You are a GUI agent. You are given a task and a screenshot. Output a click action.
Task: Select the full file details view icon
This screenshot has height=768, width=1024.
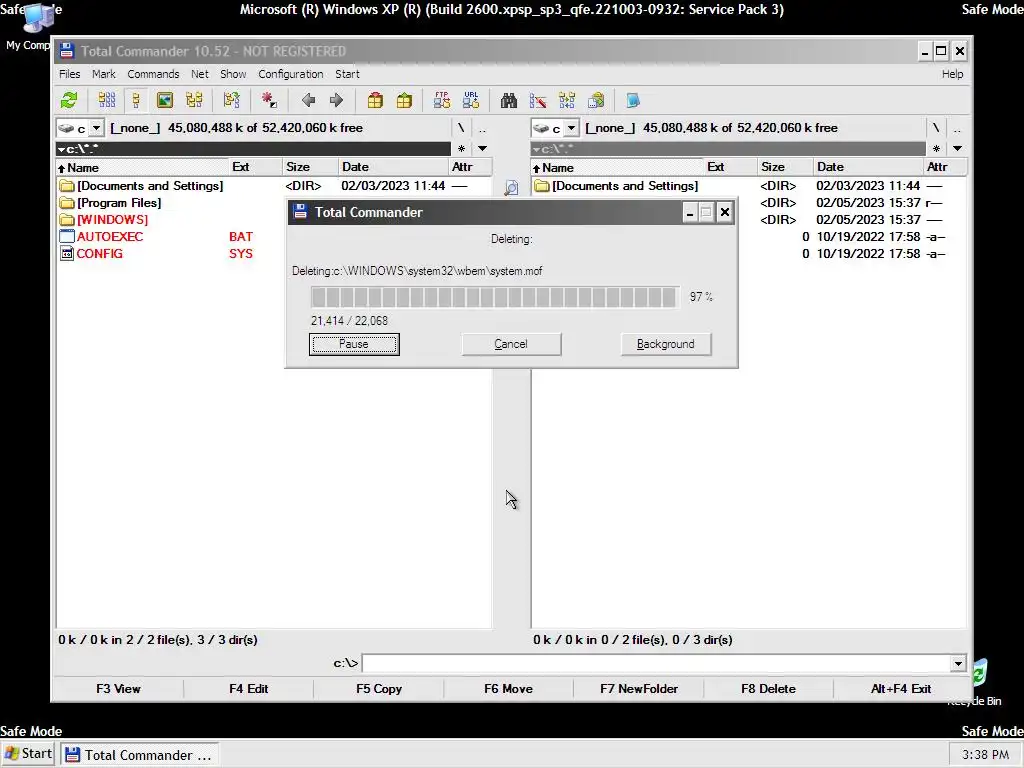click(136, 101)
